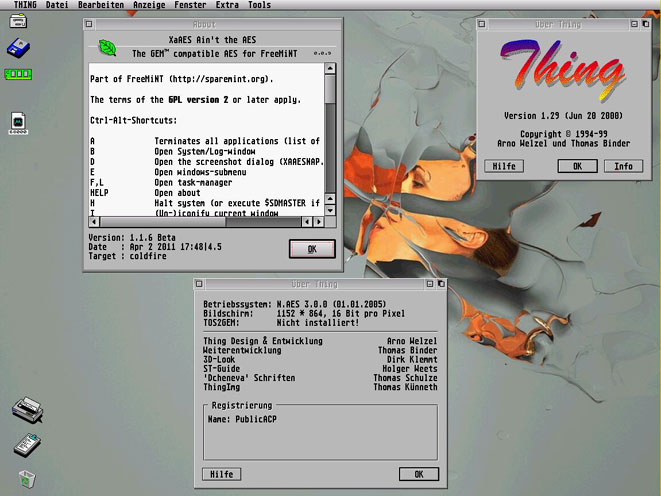661x496 pixels.
Task: Click the colorful Thing logo graphic
Action: pyautogui.click(x=563, y=70)
